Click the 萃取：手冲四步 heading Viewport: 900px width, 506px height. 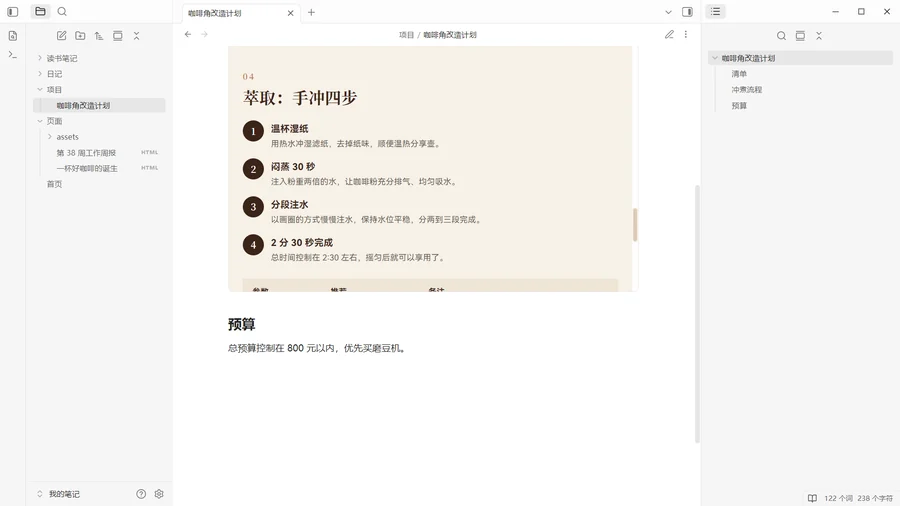(x=300, y=98)
